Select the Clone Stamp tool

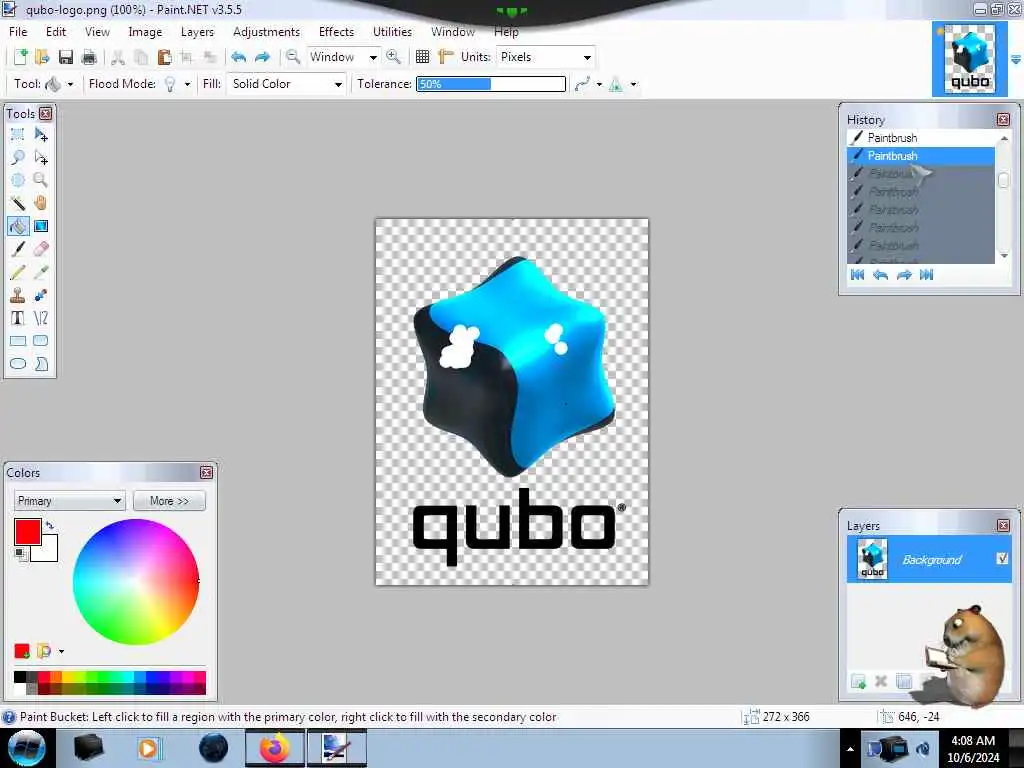pos(18,295)
